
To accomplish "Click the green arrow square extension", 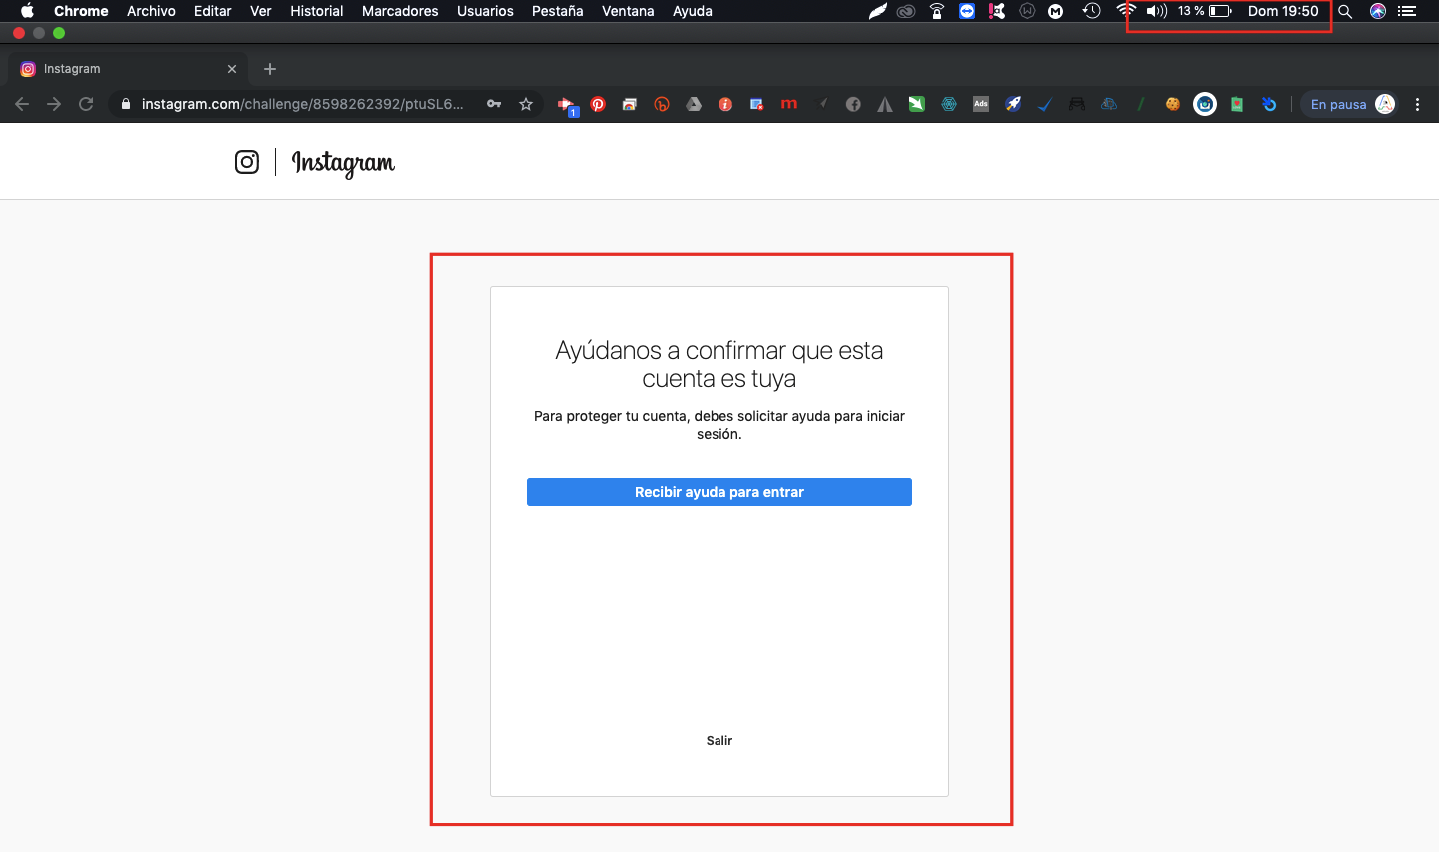I will (917, 104).
